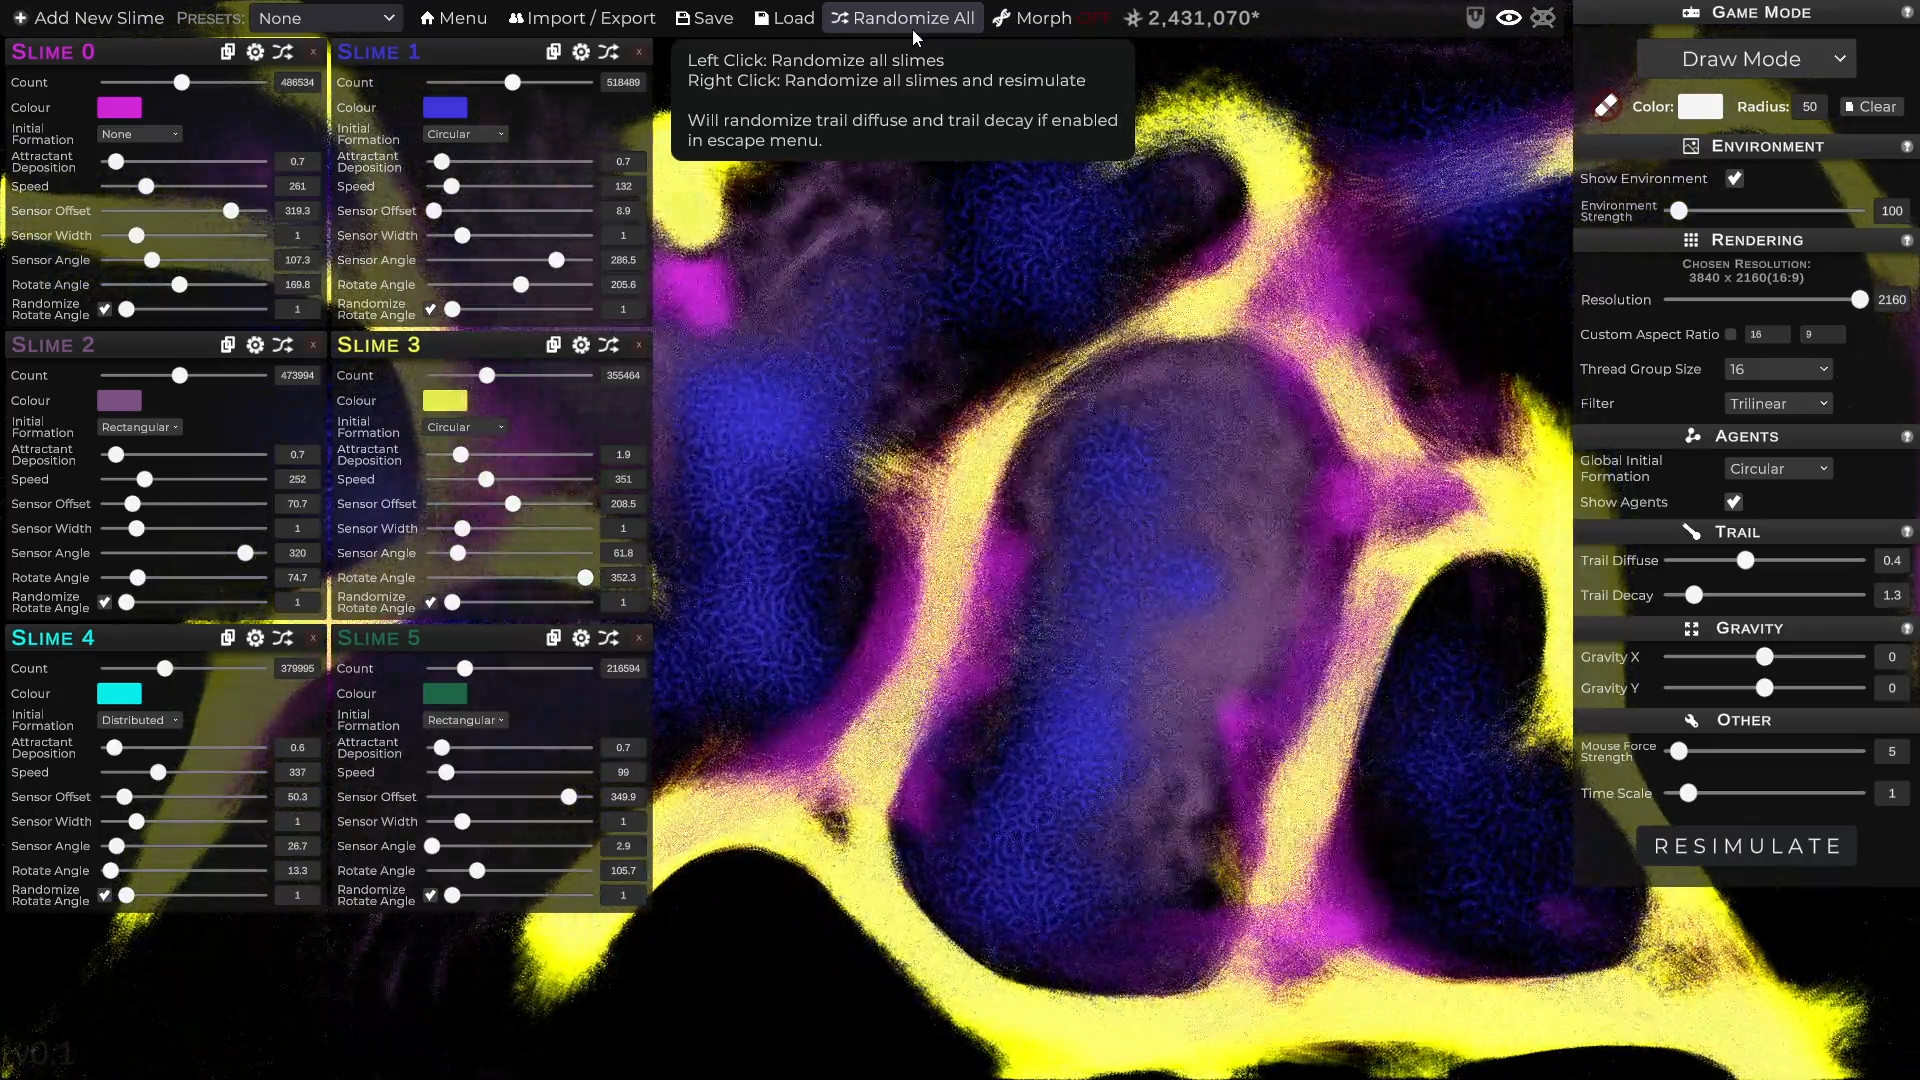This screenshot has height=1080, width=1920.
Task: Randomize Slime 3 with its shuffle icon
Action: click(608, 345)
